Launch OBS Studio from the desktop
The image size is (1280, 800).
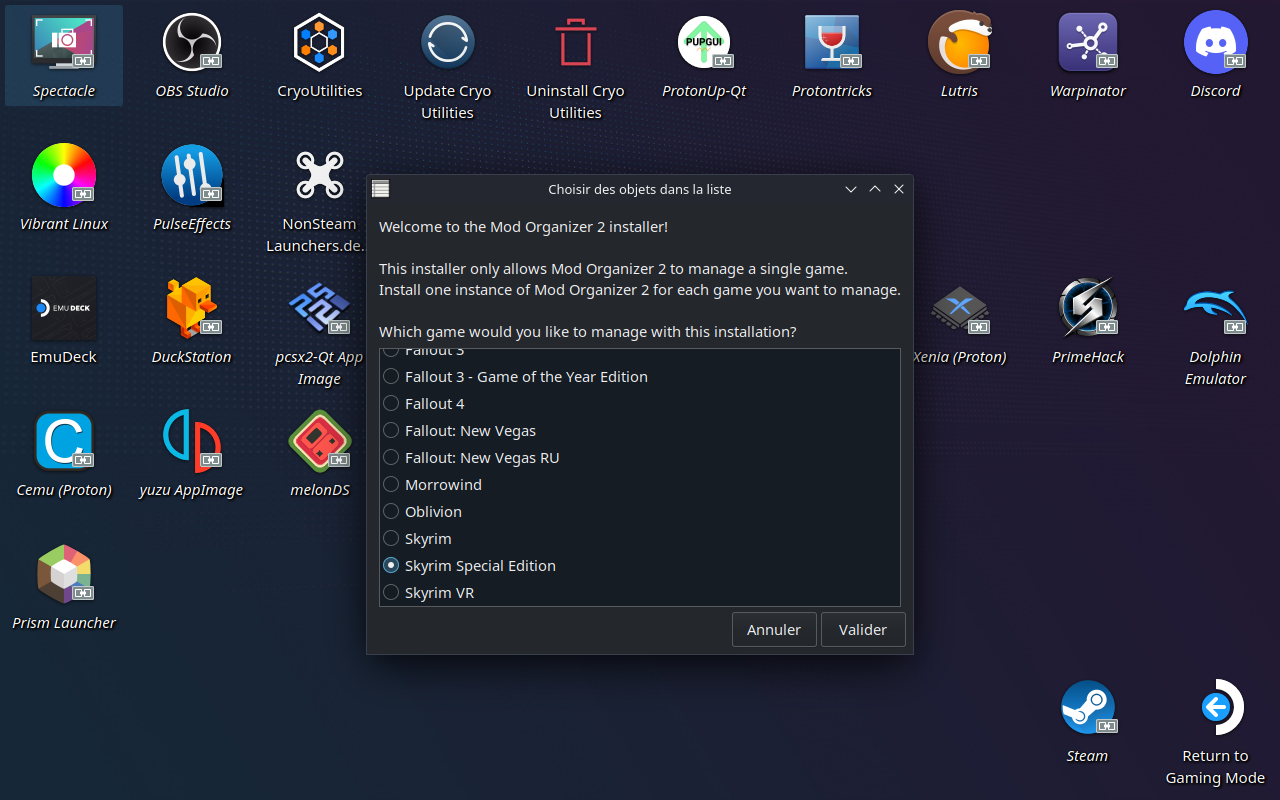tap(192, 42)
